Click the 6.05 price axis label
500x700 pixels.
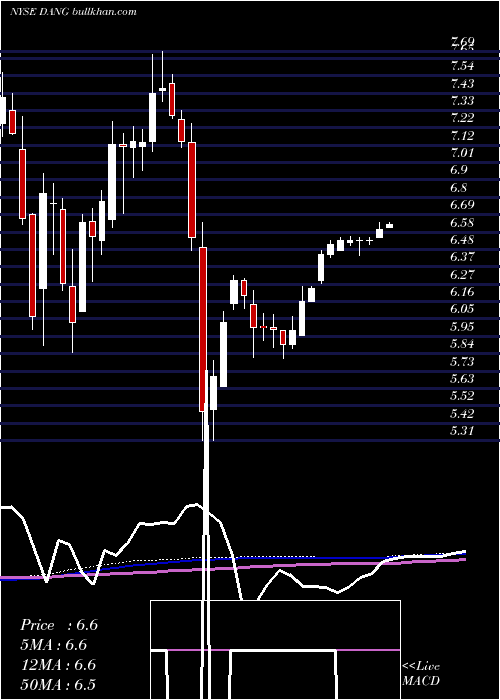coord(462,309)
